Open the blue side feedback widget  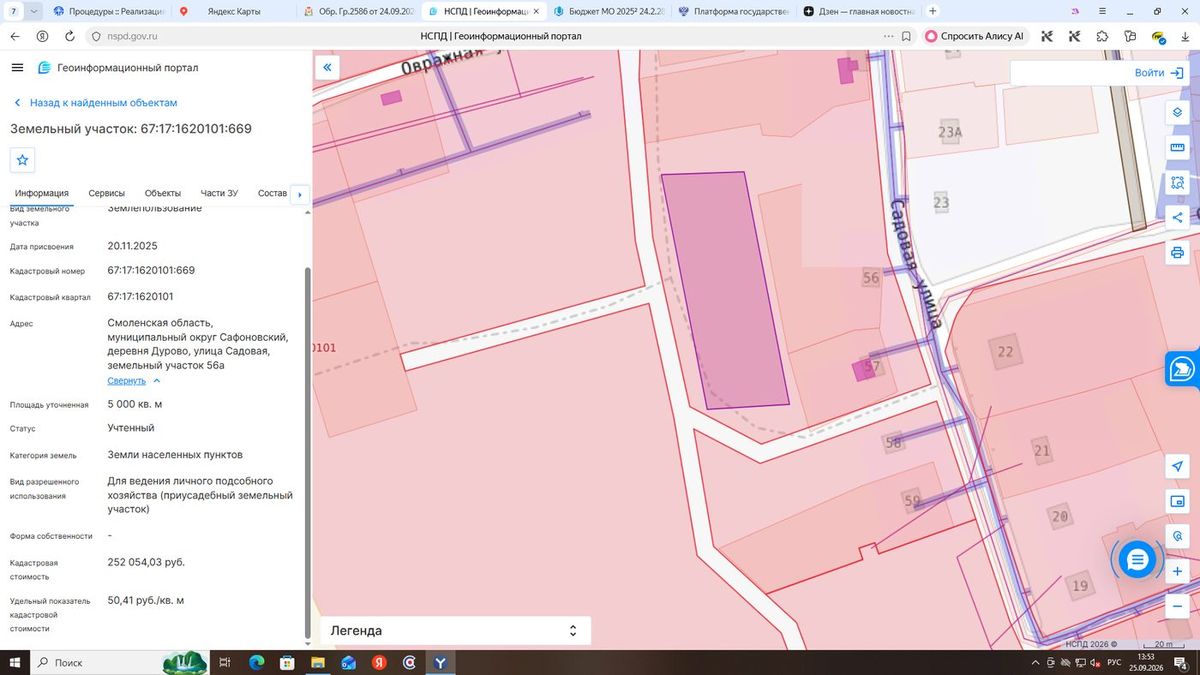pyautogui.click(x=1182, y=369)
